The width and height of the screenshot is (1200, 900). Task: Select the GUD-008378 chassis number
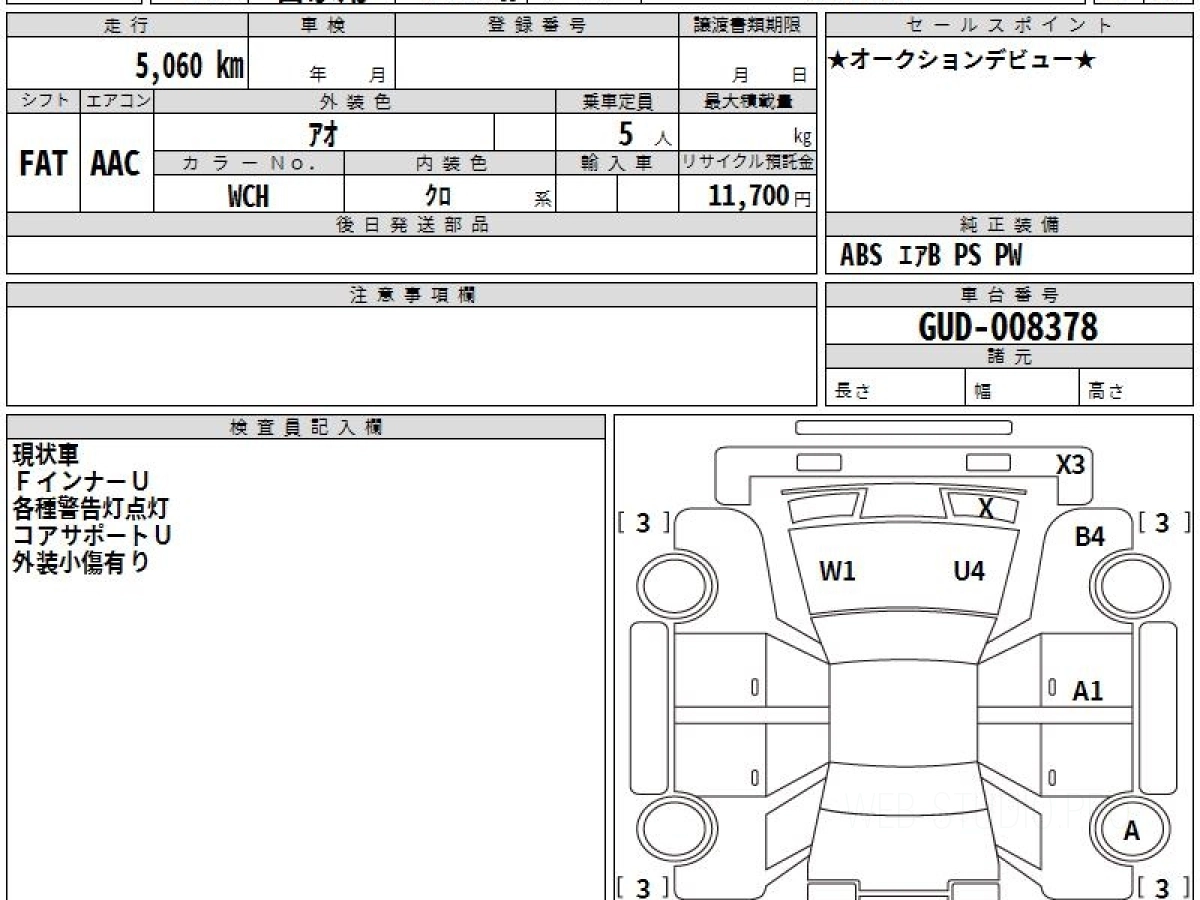click(1008, 327)
